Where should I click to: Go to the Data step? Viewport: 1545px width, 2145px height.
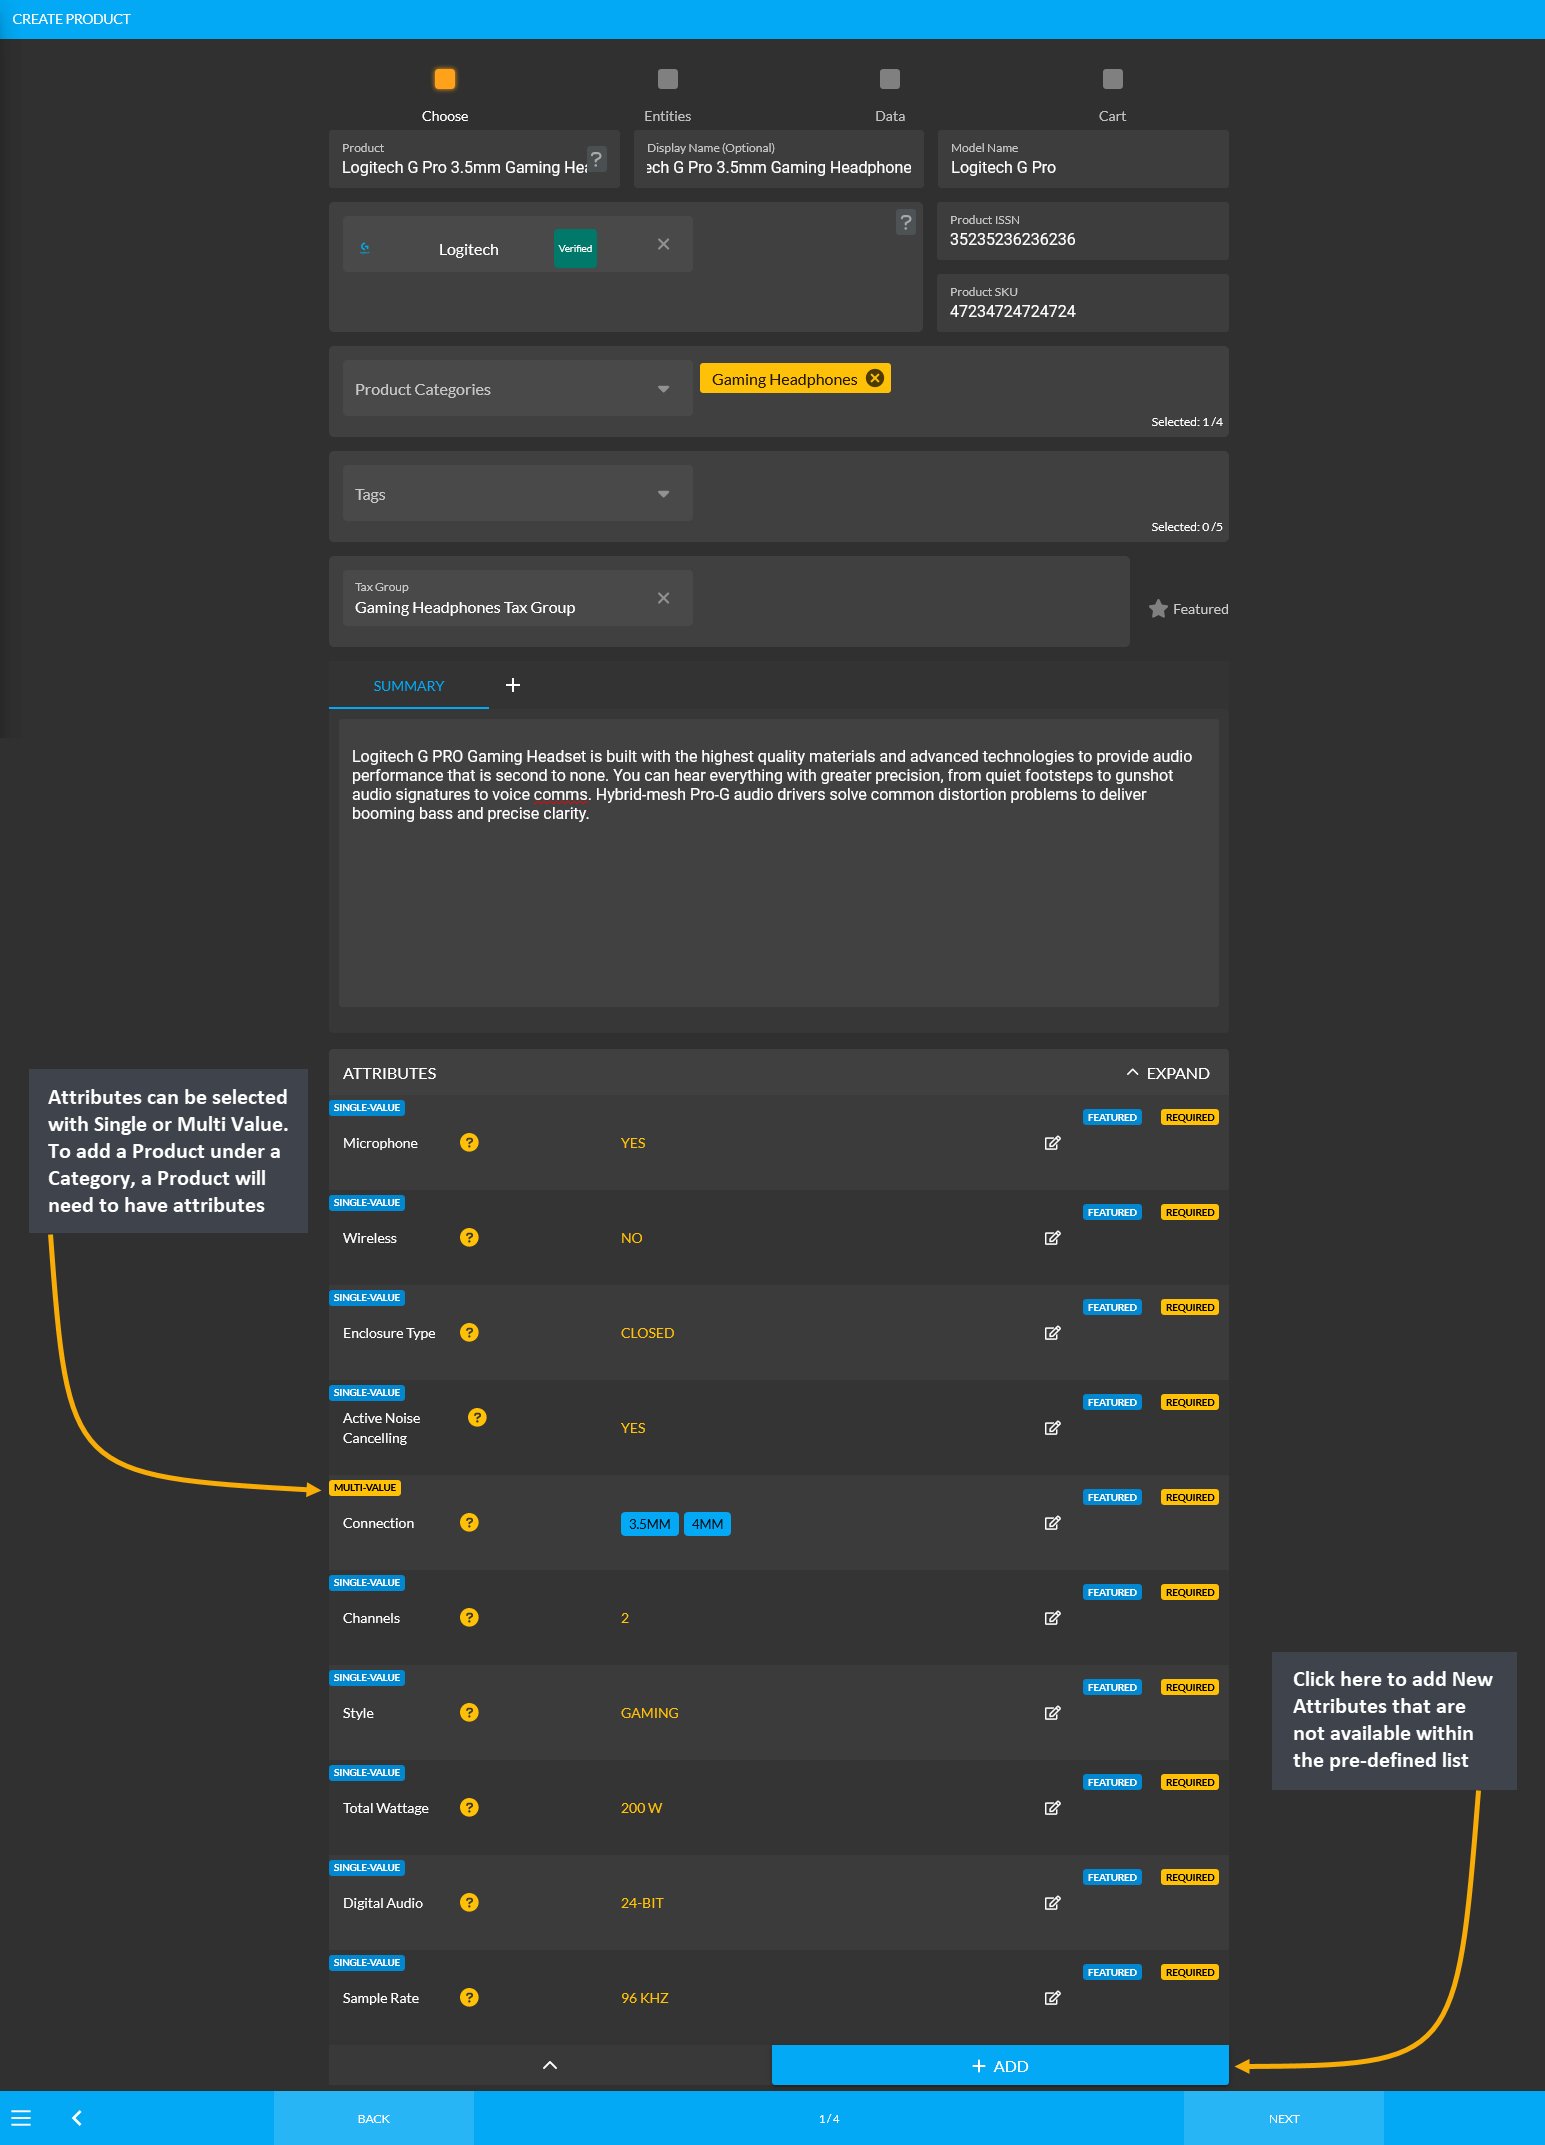(890, 96)
